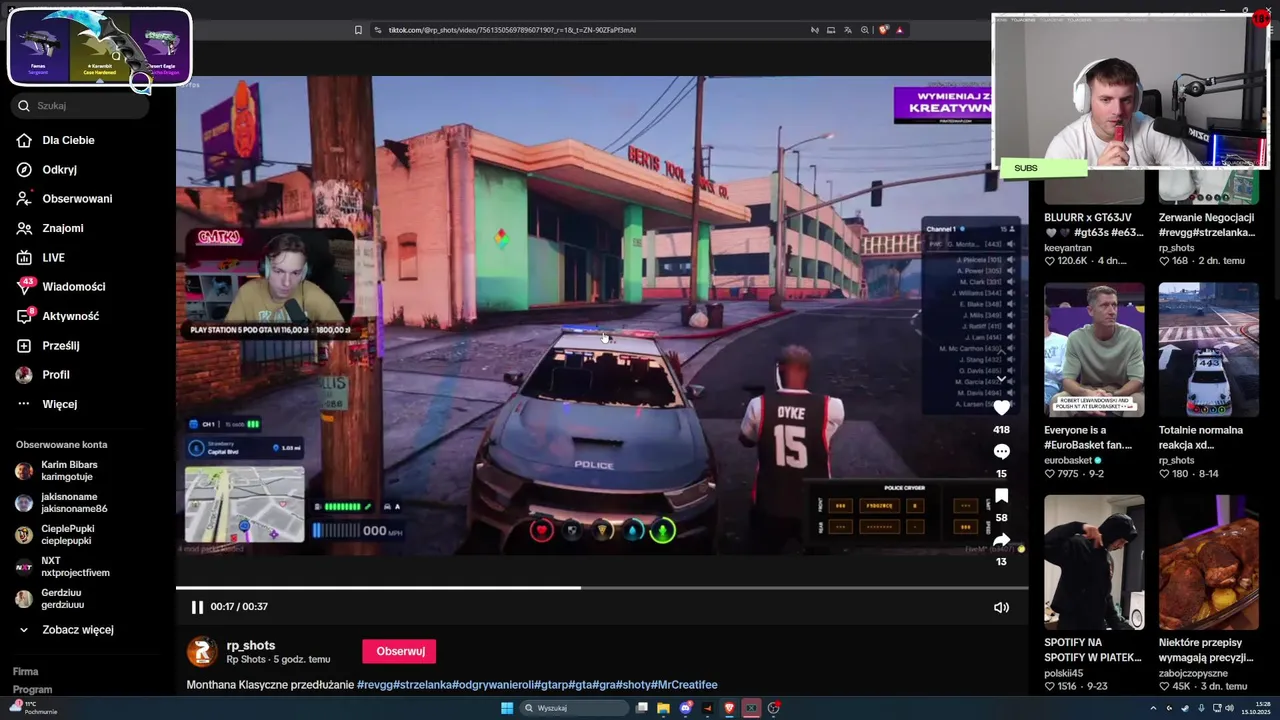Open Niektóre przepisy wymagają video thumbnail
Screen dimensions: 1280x720
[x=1208, y=562]
